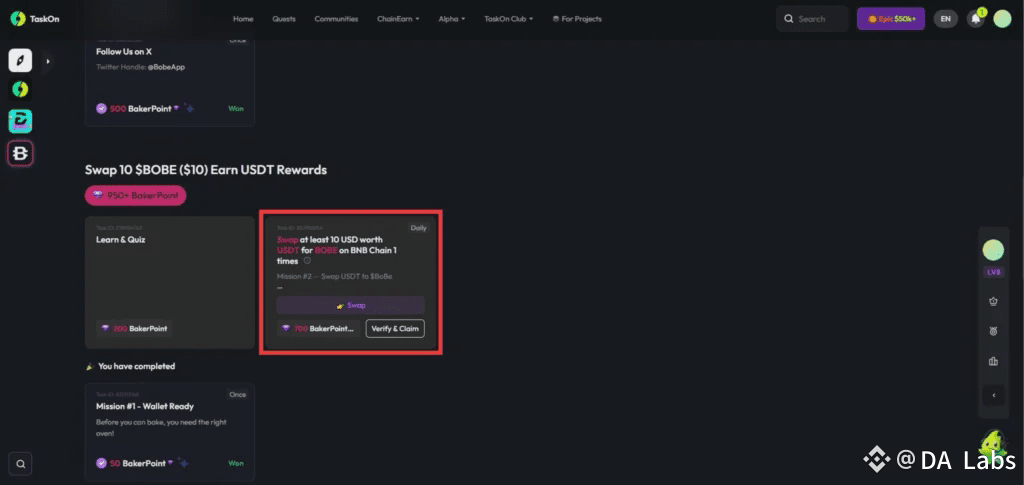Click the Swap link in the task title
The width and height of the screenshot is (1024, 485).
point(287,240)
